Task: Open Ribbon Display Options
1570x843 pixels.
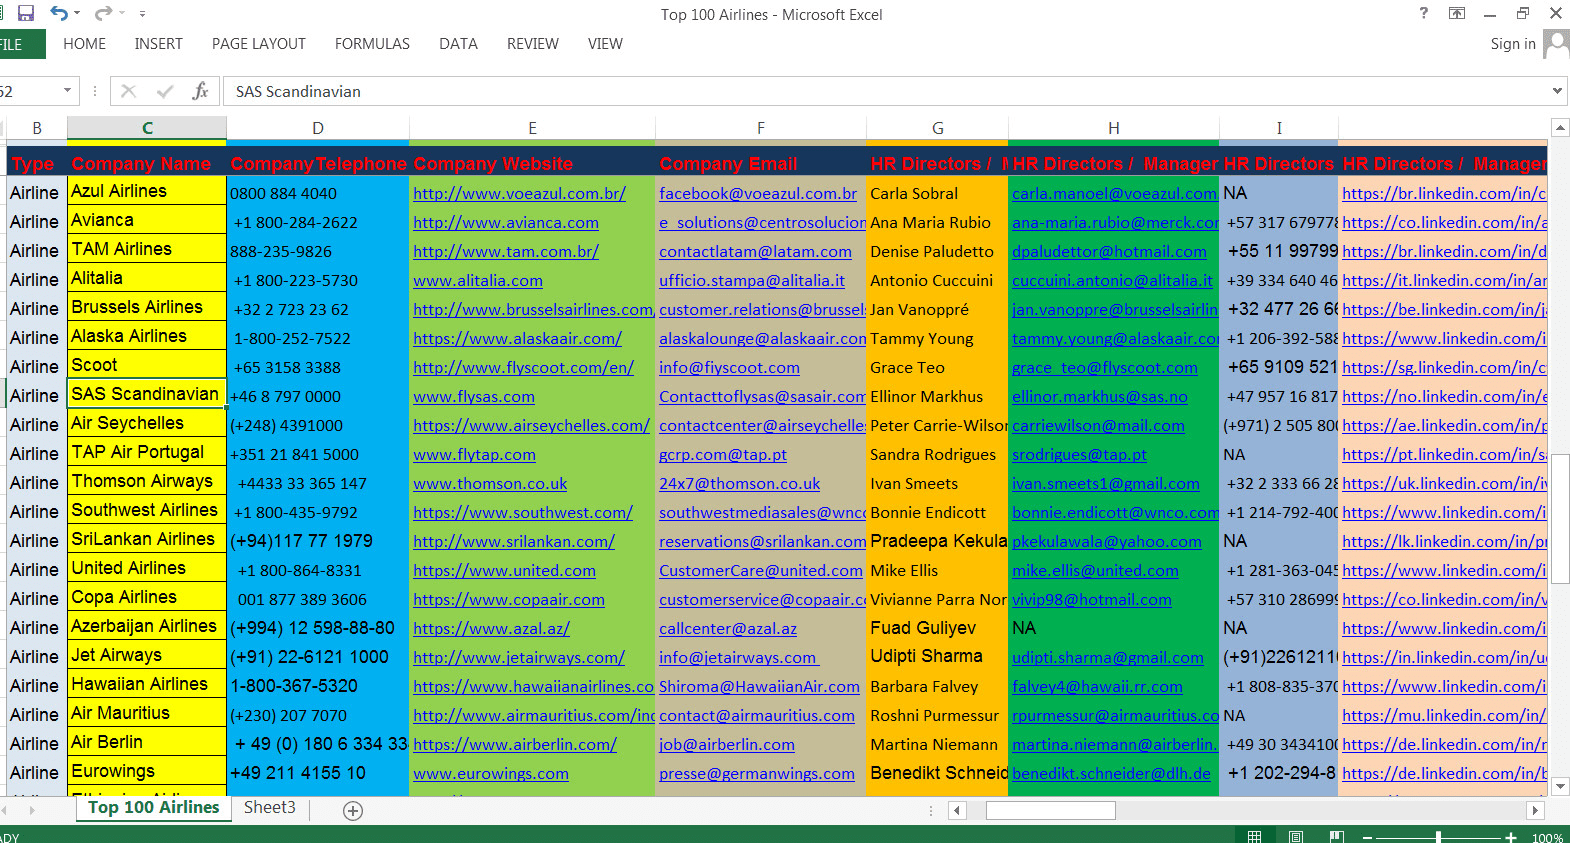Action: pos(1457,13)
